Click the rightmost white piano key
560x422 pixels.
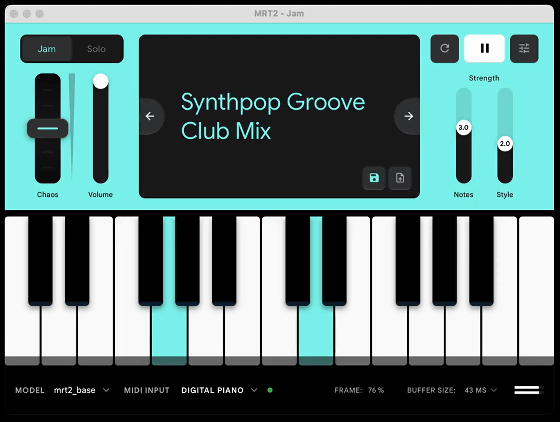tap(536, 291)
